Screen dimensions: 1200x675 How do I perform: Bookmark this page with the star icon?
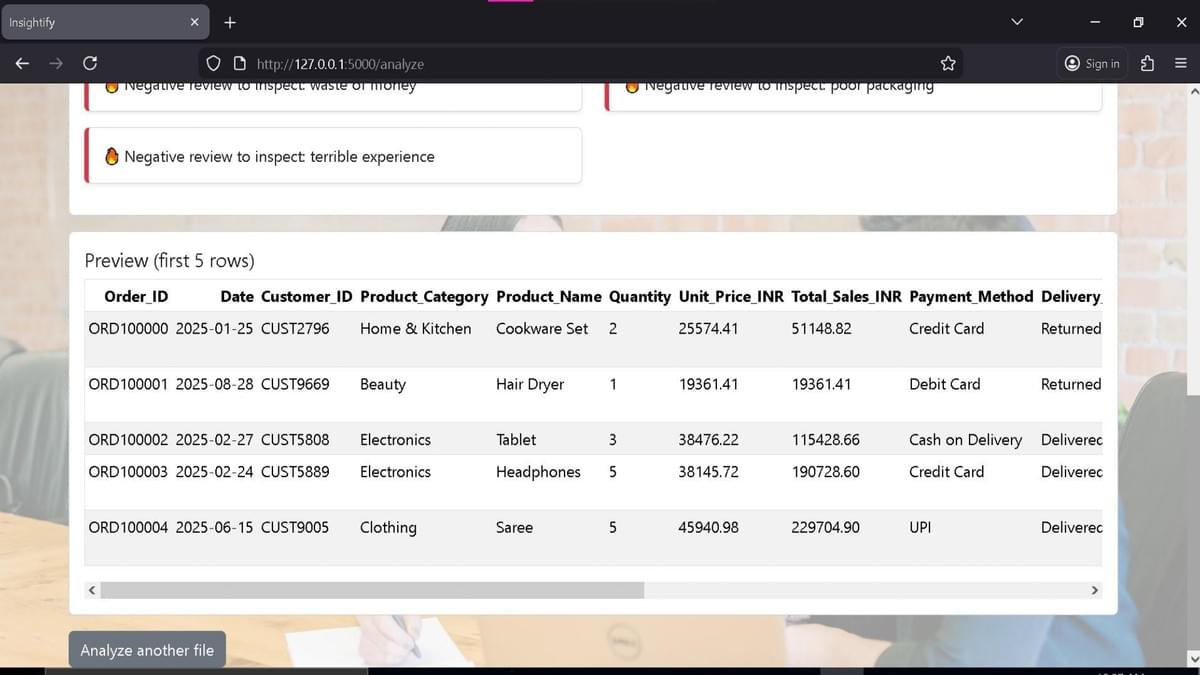[948, 63]
